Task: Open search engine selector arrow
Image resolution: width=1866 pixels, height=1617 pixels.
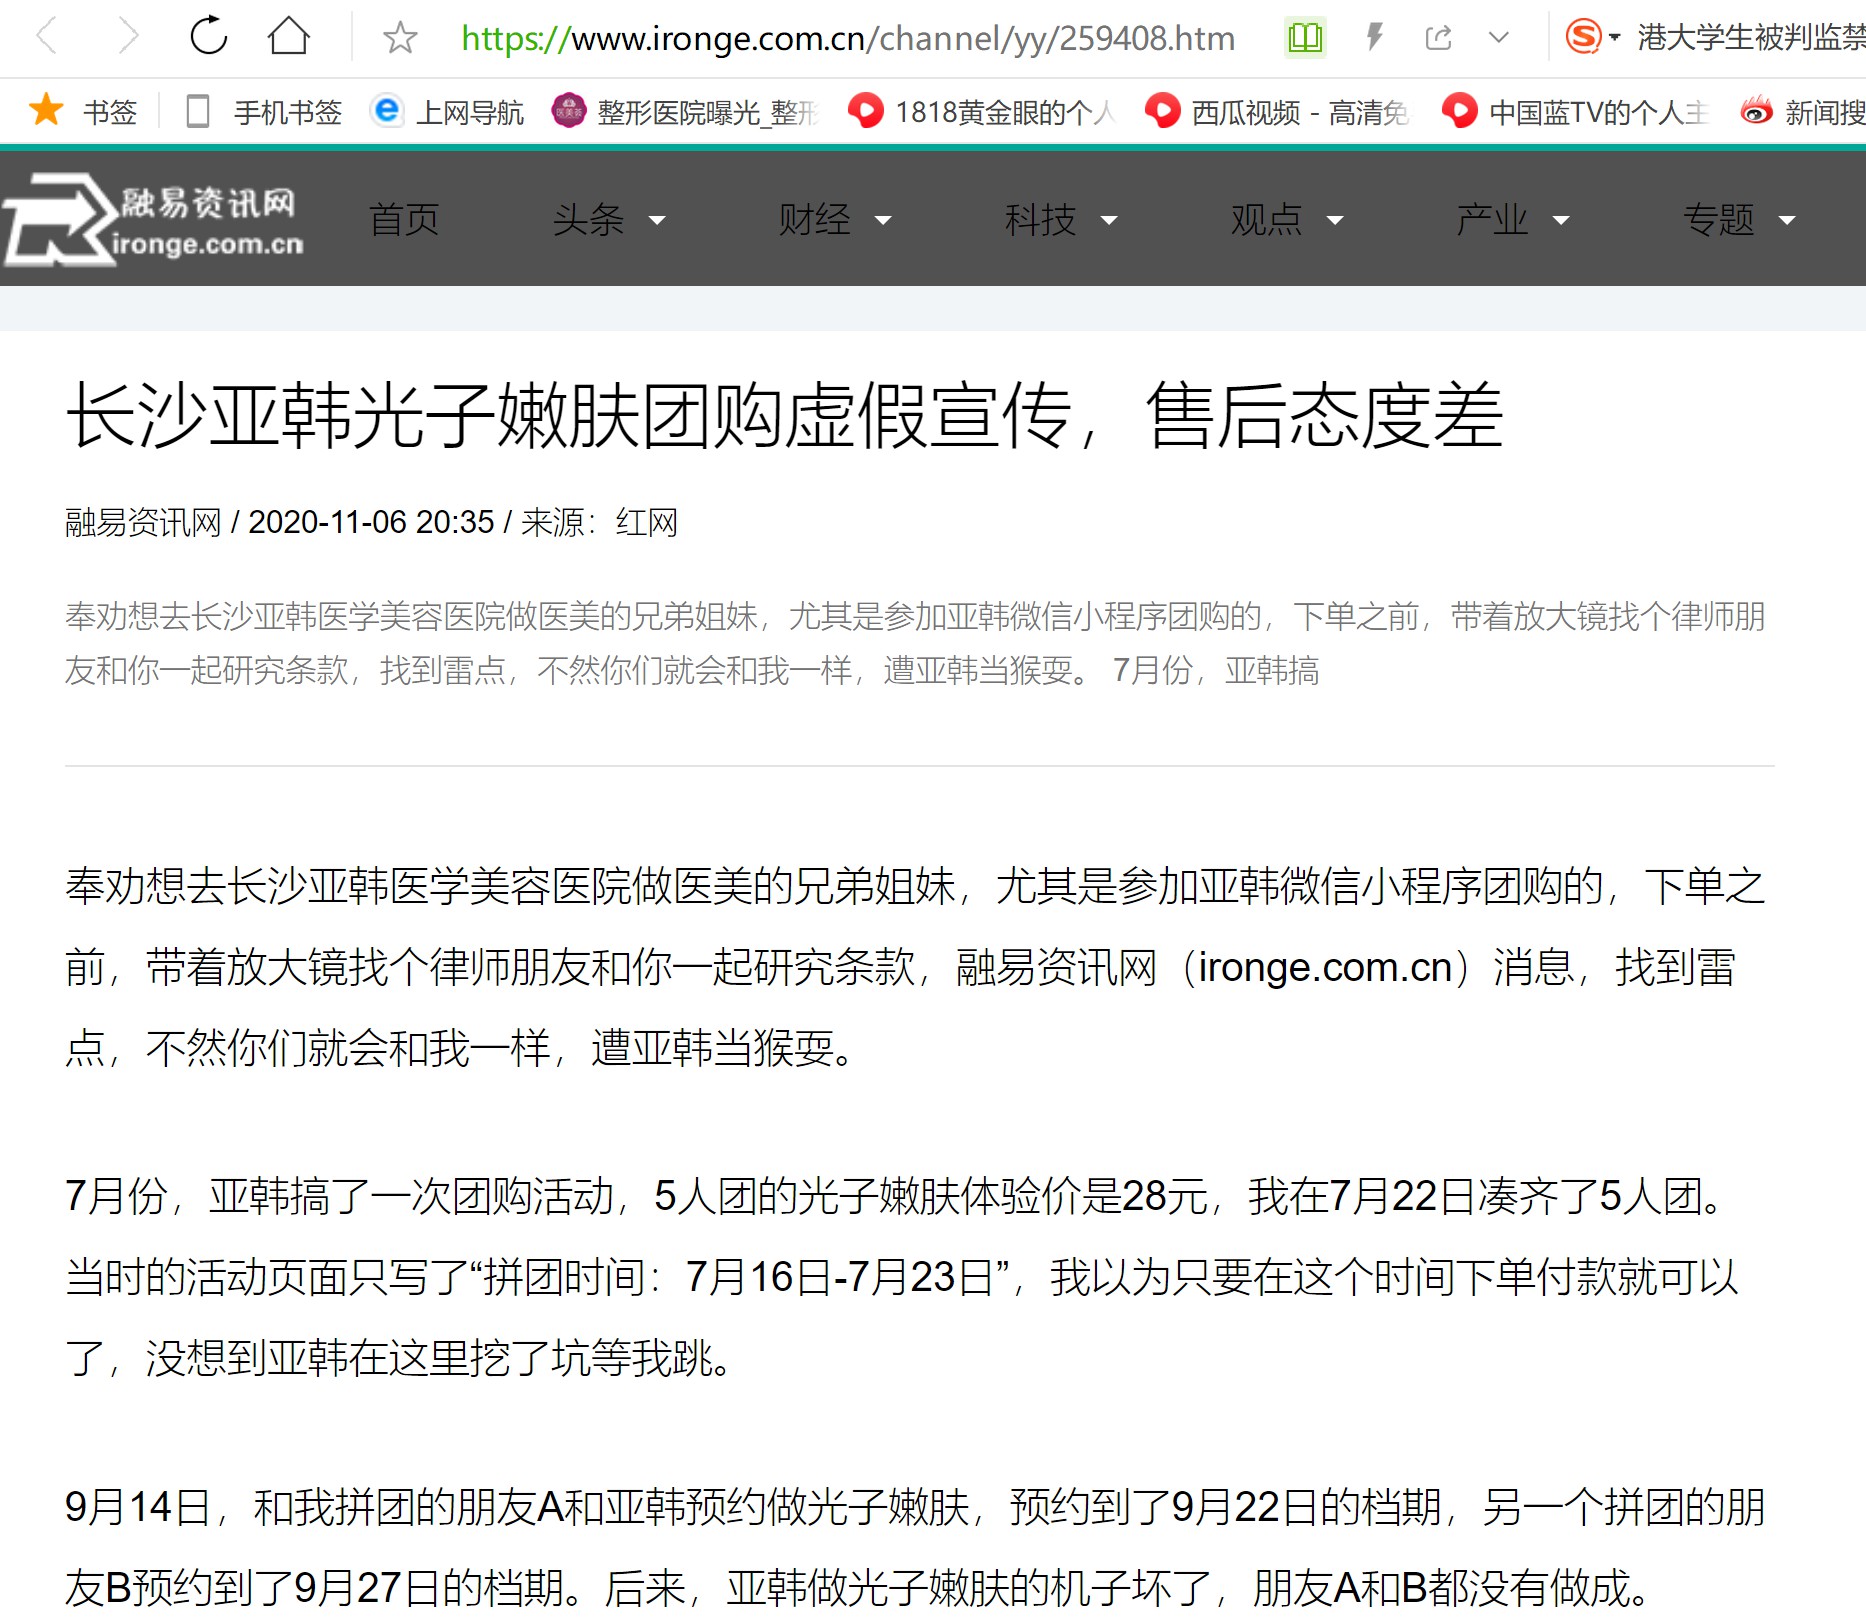Action: (x=1614, y=38)
